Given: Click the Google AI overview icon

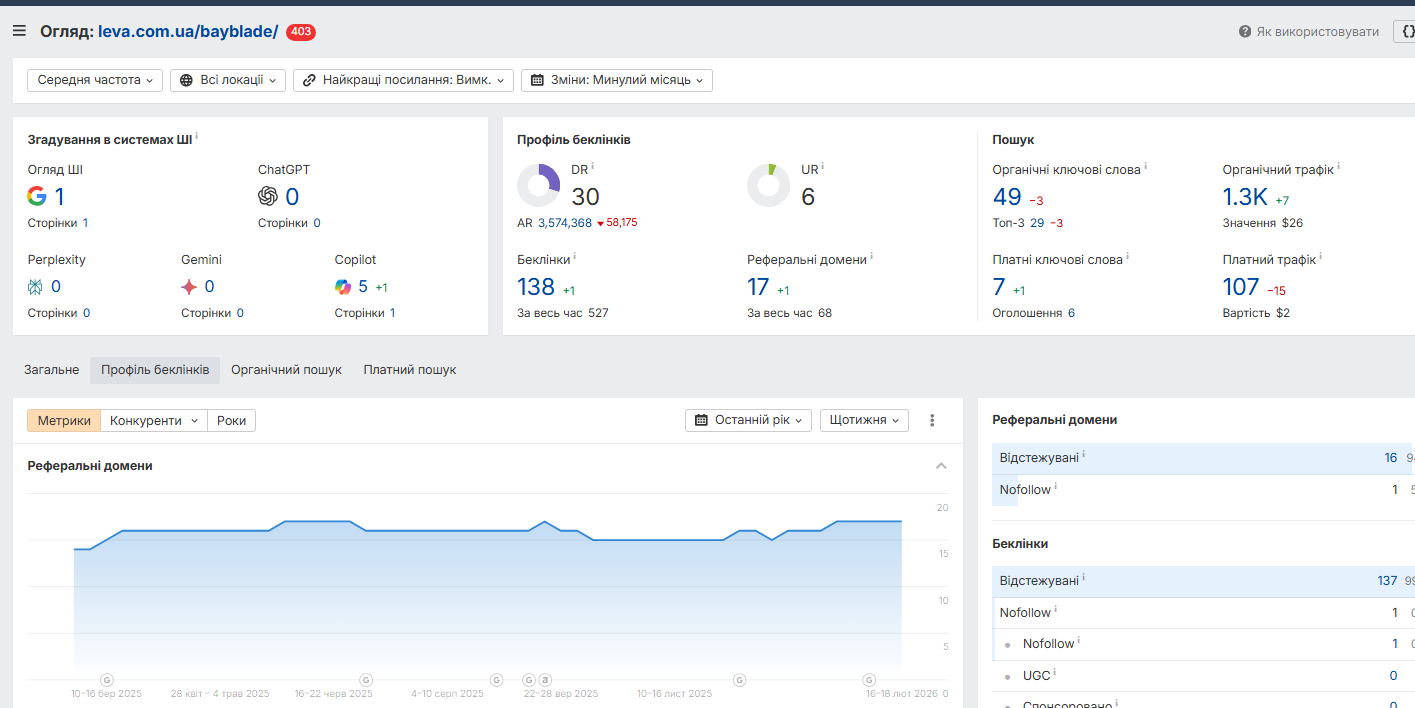Looking at the screenshot, I should tap(37, 196).
